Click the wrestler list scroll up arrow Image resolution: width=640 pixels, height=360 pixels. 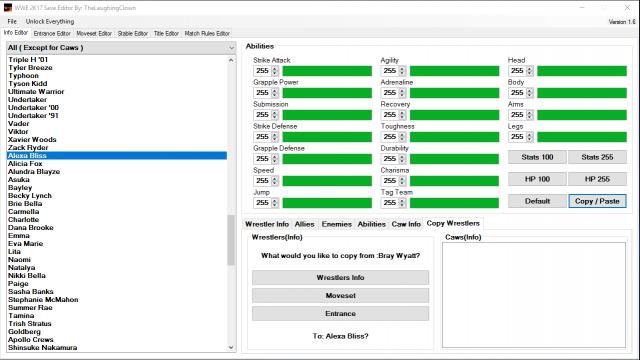click(231, 60)
